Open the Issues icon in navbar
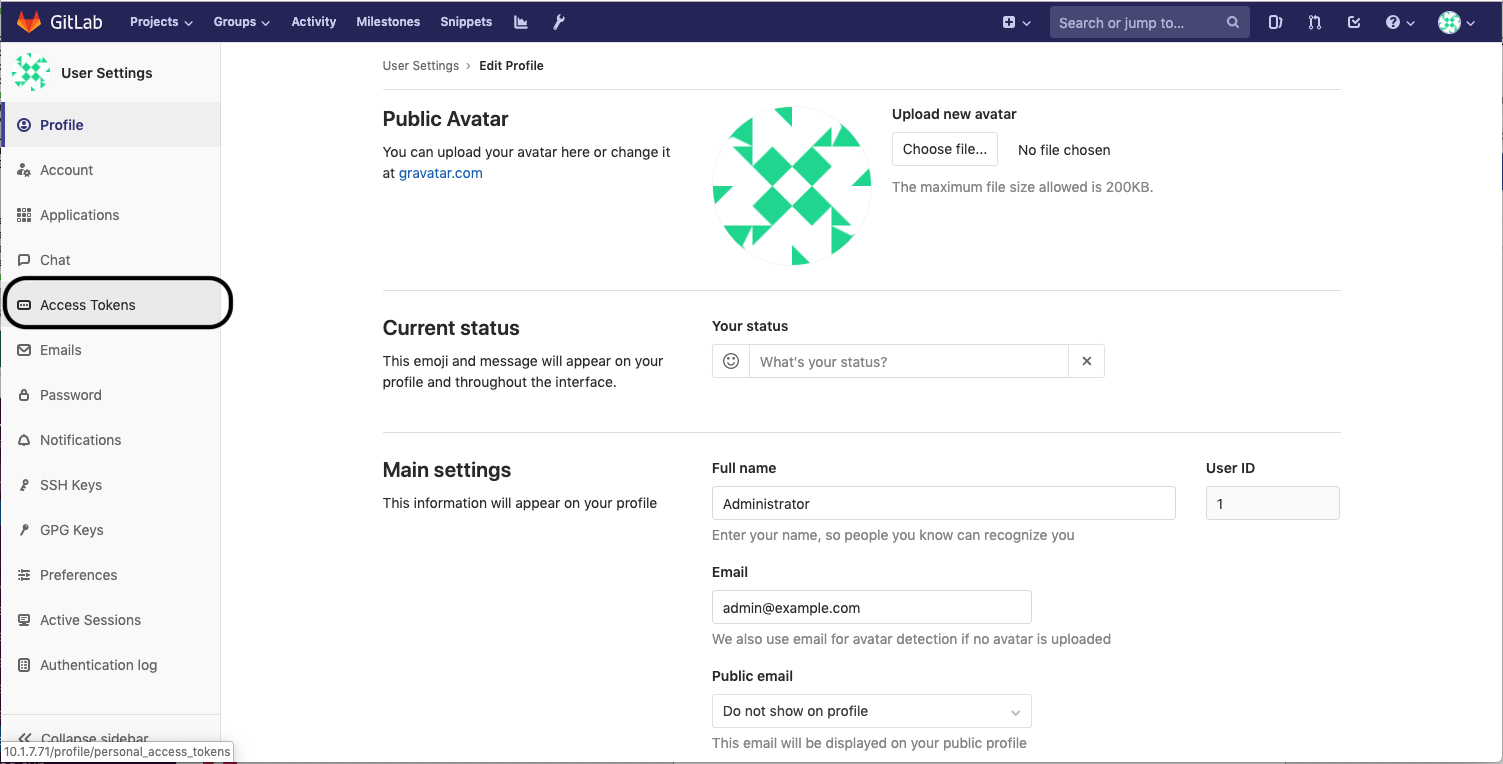This screenshot has height=764, width=1503. click(x=1275, y=21)
